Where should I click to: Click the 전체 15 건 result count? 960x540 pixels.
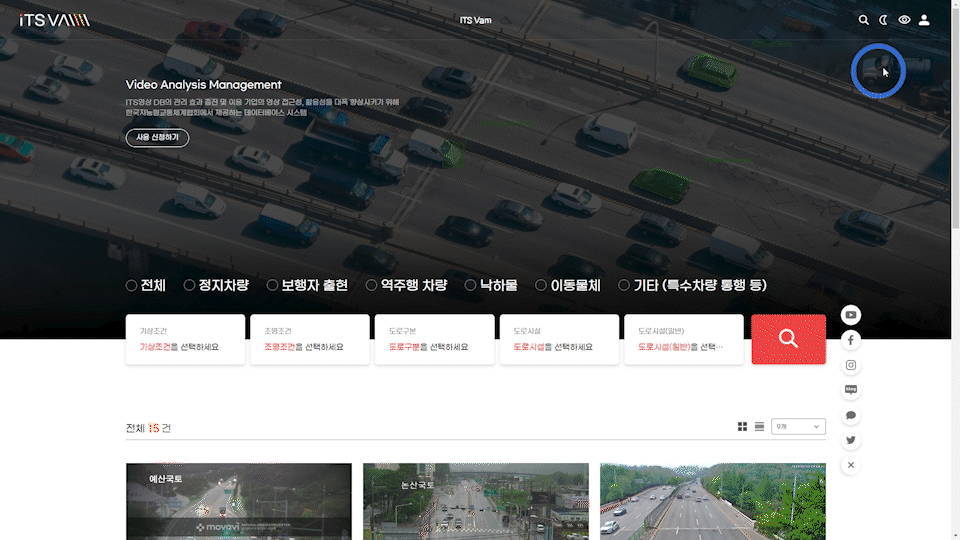pyautogui.click(x=148, y=428)
